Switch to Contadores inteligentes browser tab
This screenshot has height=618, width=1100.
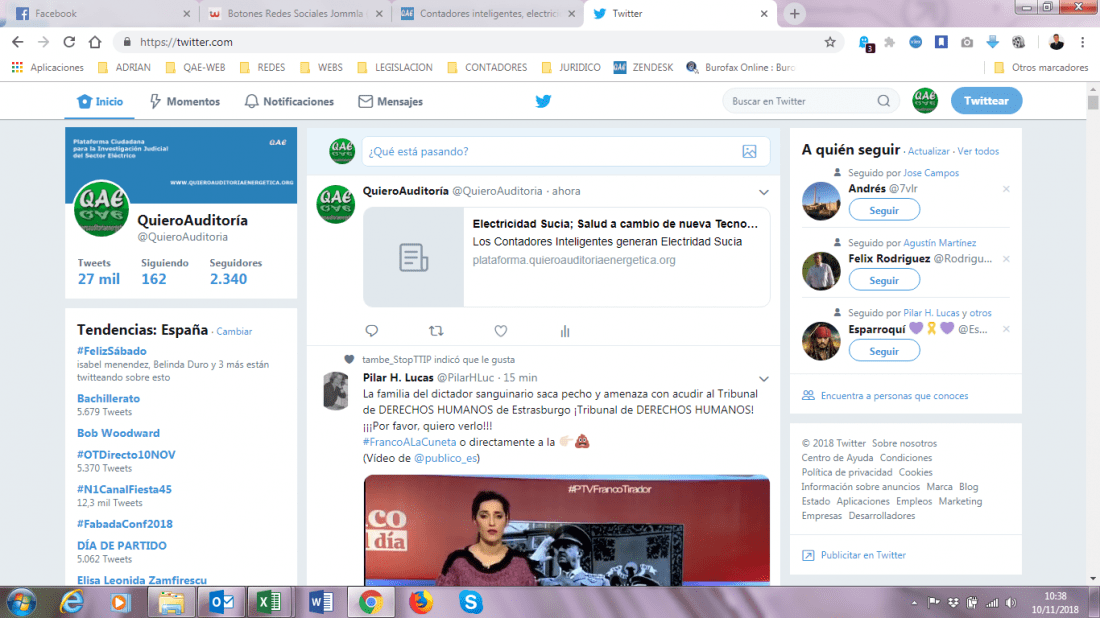click(488, 13)
